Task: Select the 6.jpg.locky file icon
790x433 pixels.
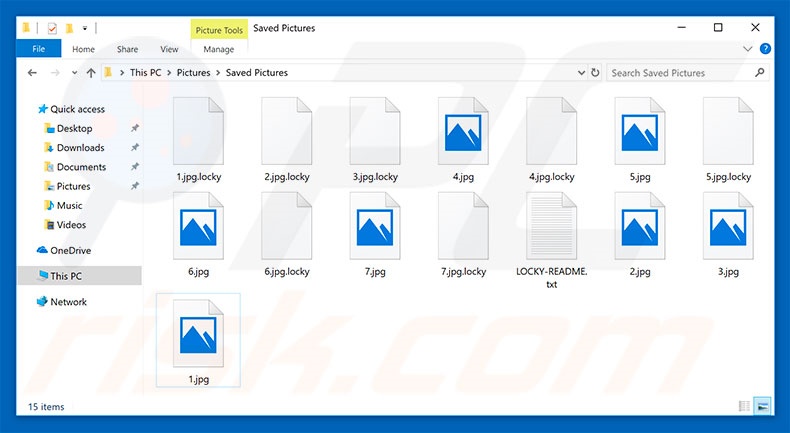Action: click(287, 226)
